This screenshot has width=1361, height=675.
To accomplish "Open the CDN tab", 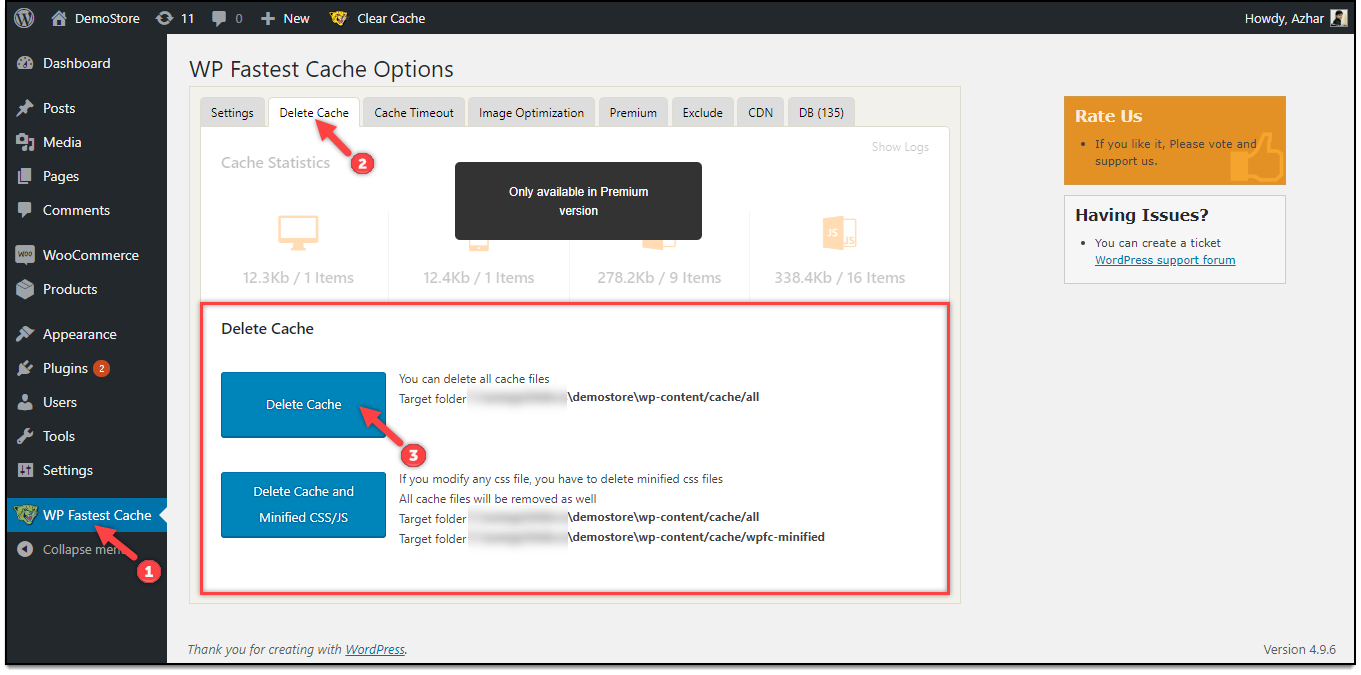I will pyautogui.click(x=761, y=112).
